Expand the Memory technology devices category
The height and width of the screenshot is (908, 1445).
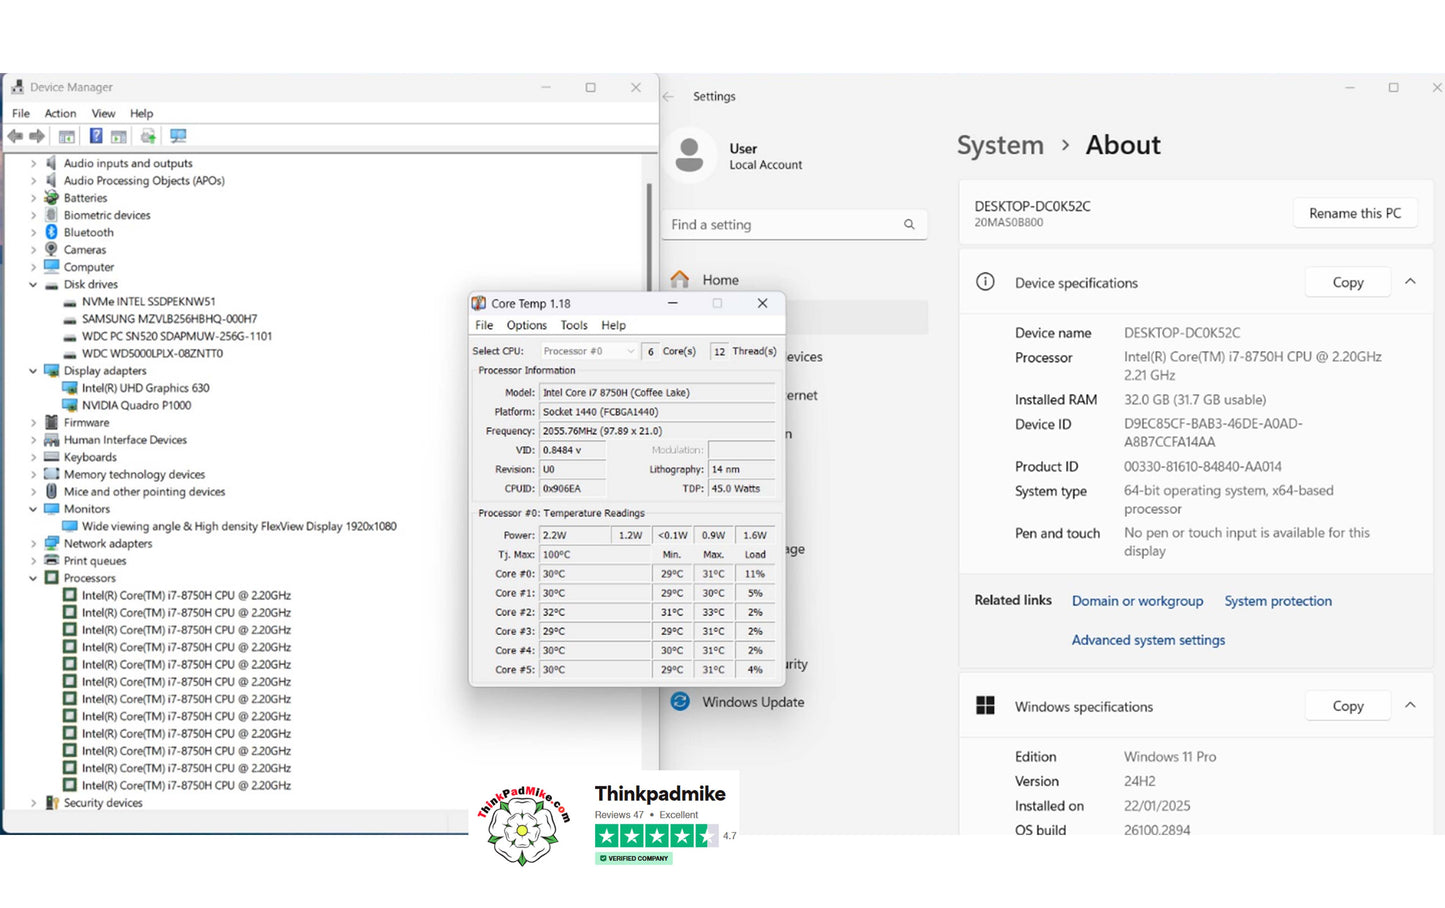tap(34, 474)
